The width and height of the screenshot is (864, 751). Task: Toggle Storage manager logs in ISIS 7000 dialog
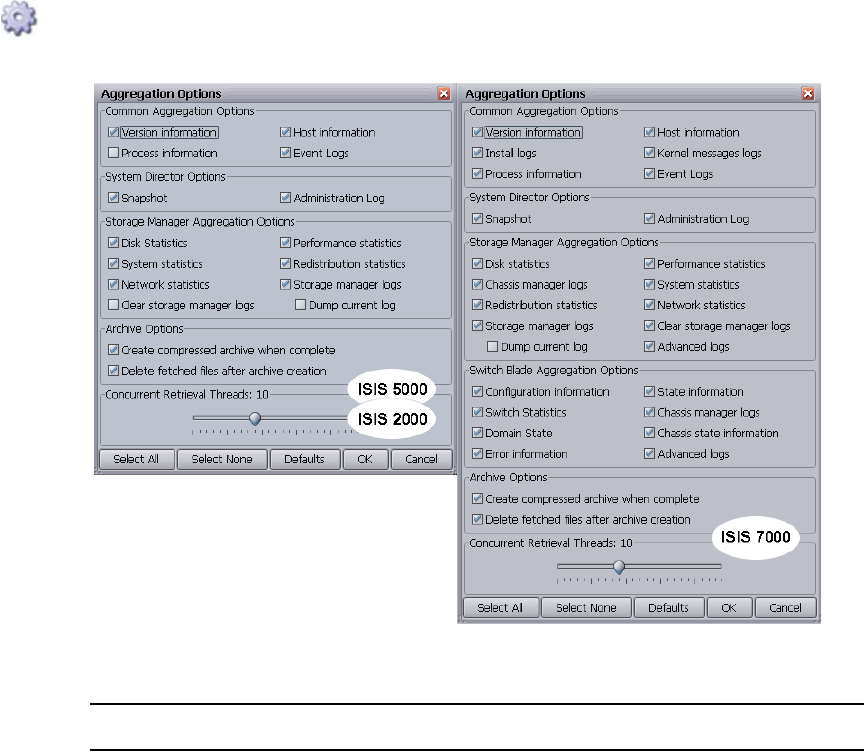click(478, 326)
